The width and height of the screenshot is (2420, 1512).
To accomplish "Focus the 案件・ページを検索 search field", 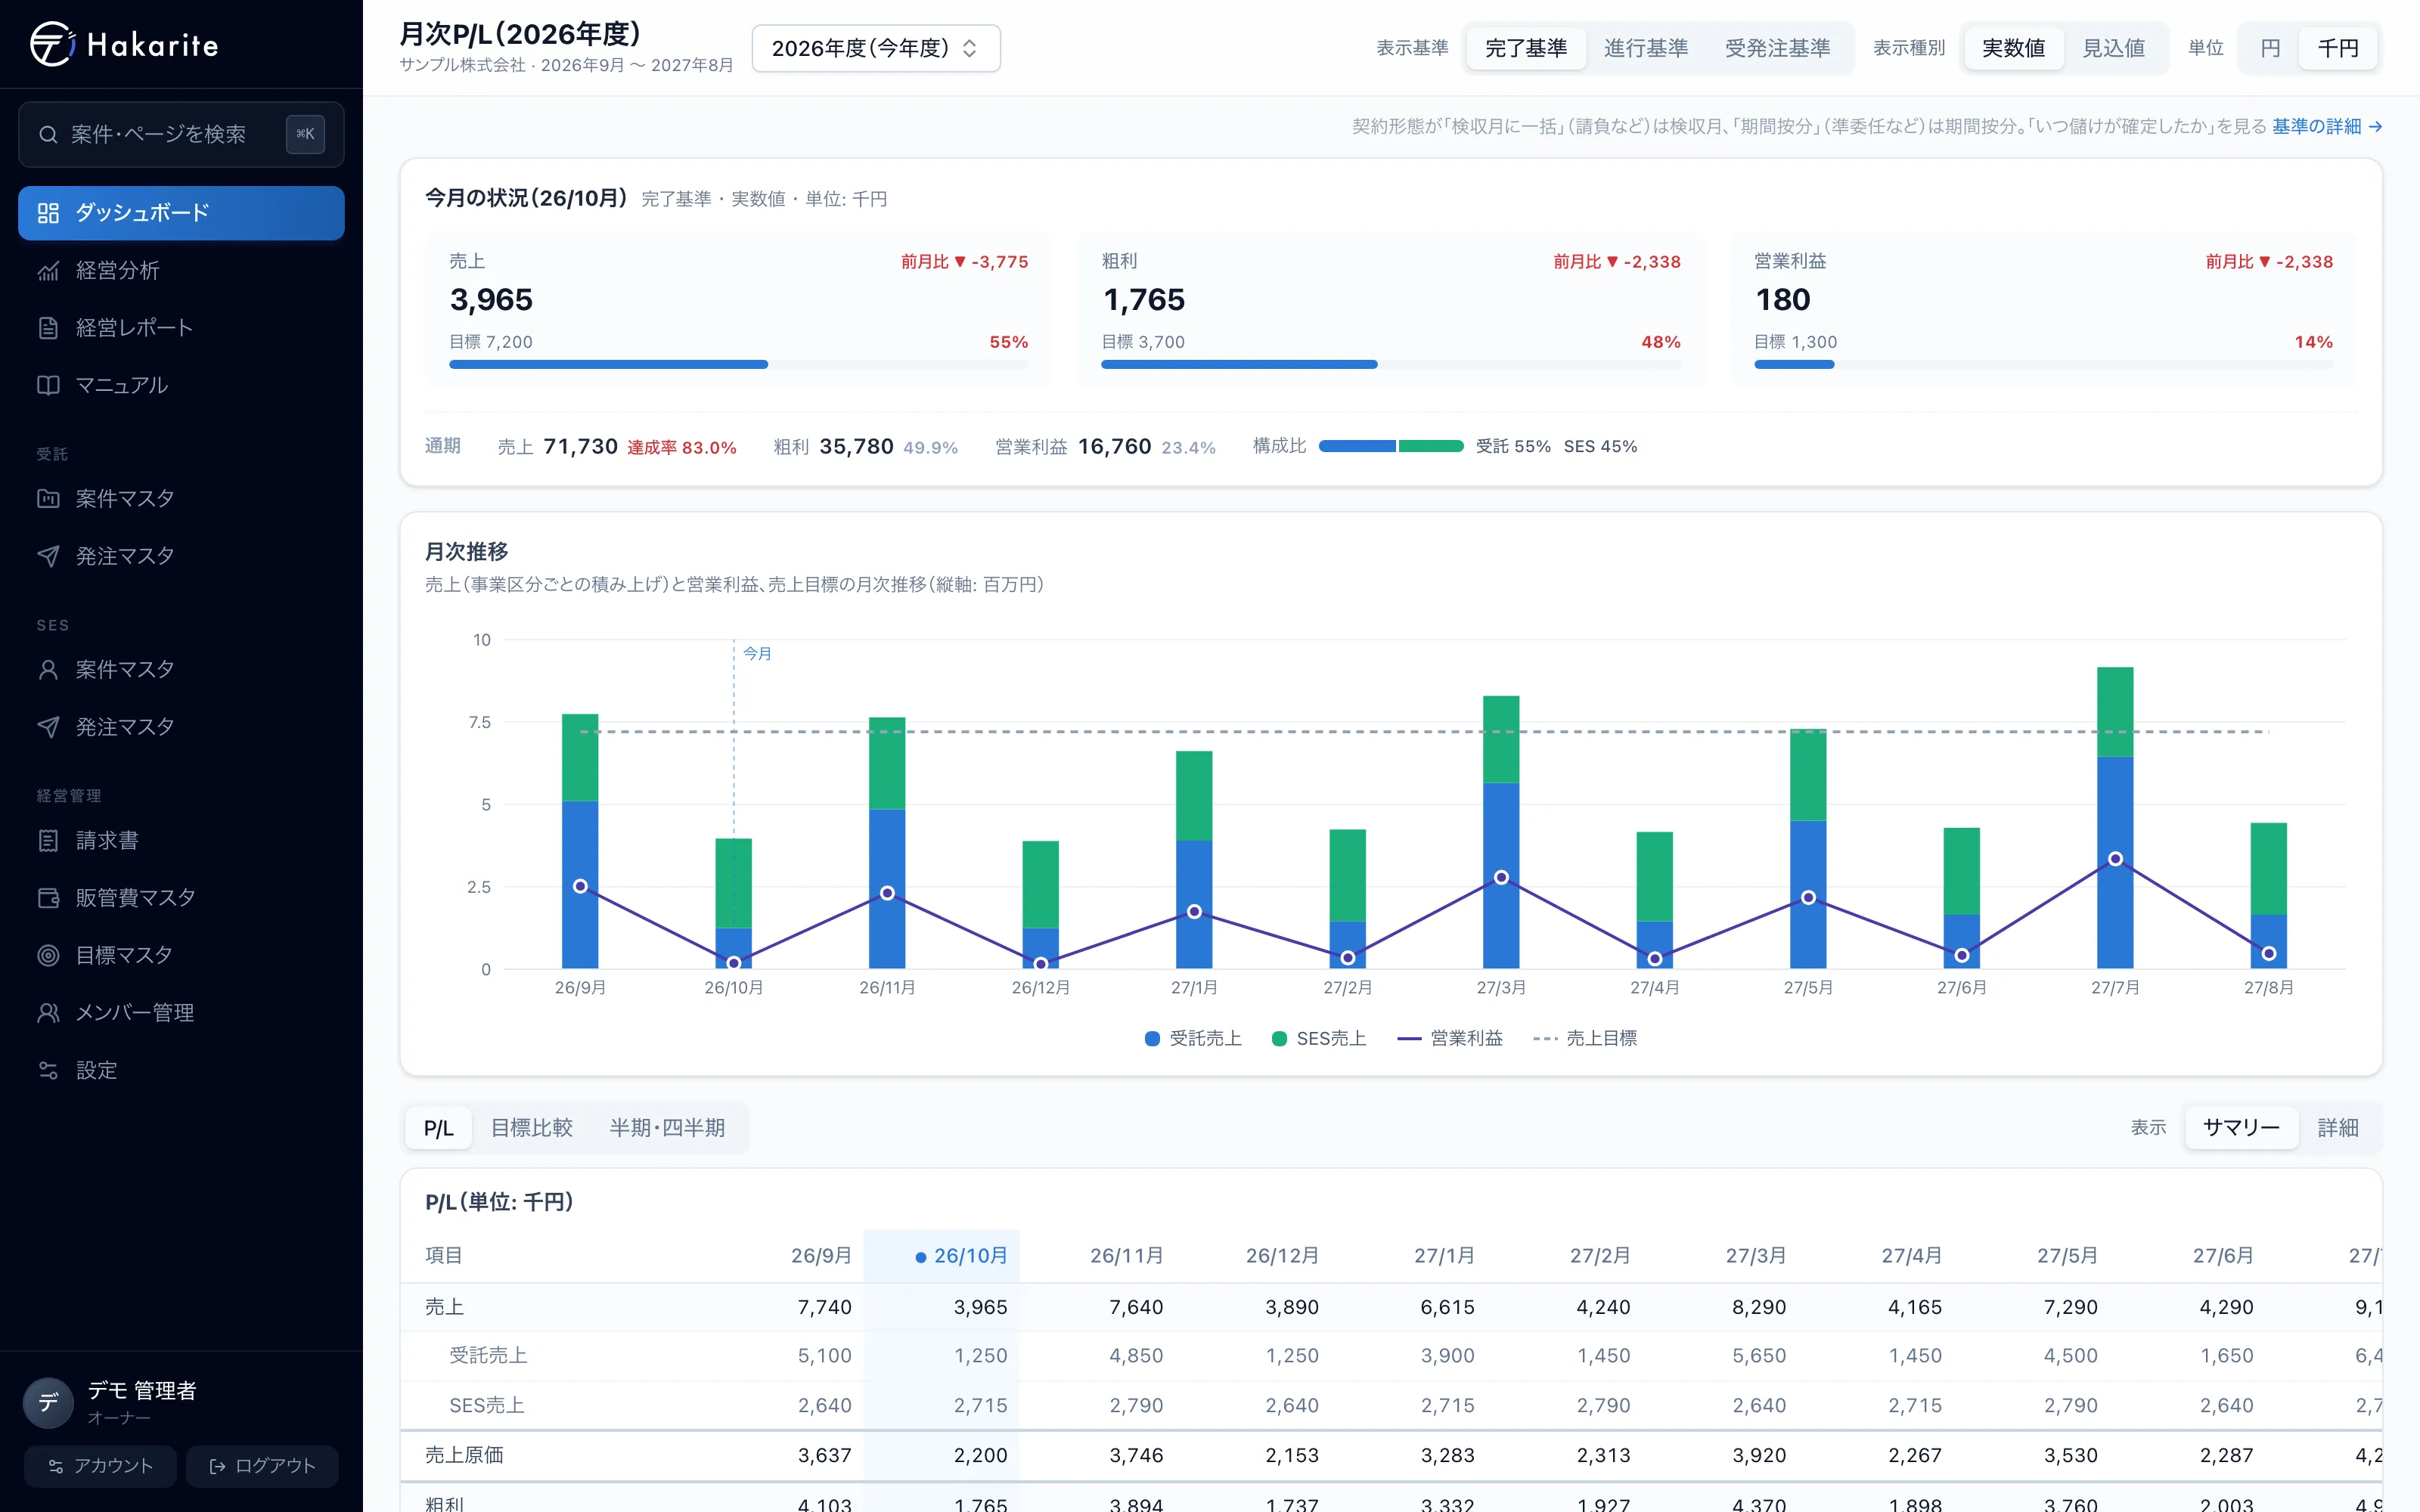I will 181,134.
